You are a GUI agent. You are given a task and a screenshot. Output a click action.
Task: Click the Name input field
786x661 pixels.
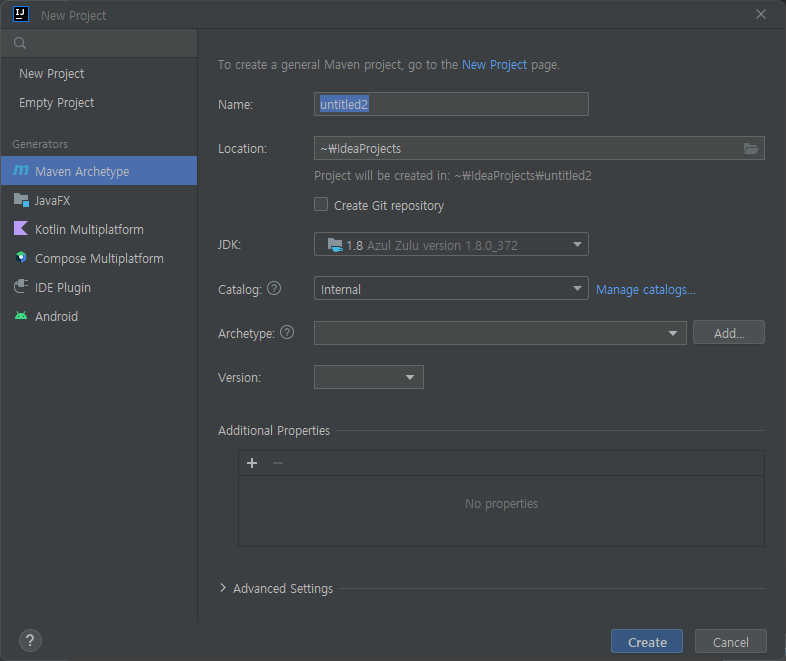click(451, 104)
